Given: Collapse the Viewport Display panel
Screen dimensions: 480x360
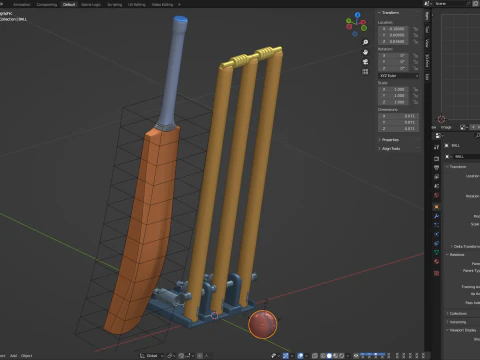Looking at the screenshot, I should coord(461,330).
